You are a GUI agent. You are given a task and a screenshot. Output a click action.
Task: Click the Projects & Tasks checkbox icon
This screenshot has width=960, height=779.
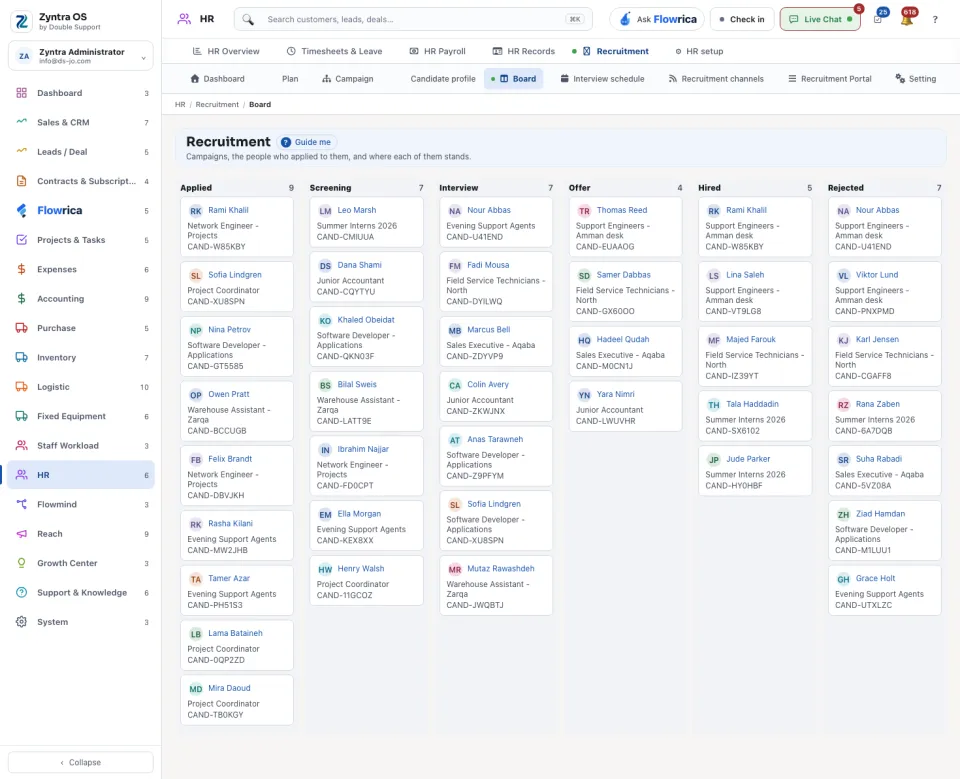click(x=21, y=240)
